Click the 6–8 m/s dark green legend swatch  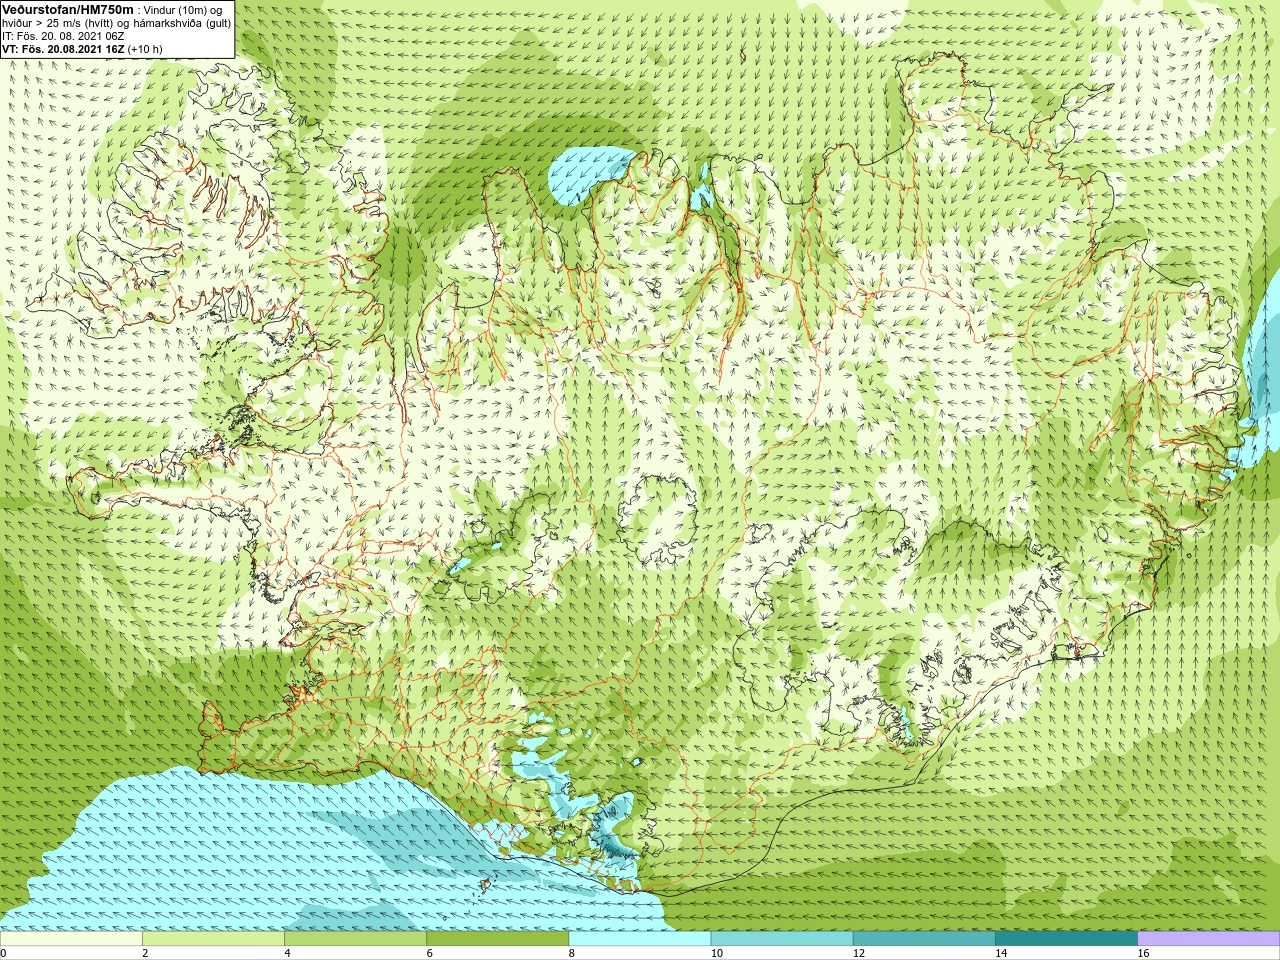(497, 939)
